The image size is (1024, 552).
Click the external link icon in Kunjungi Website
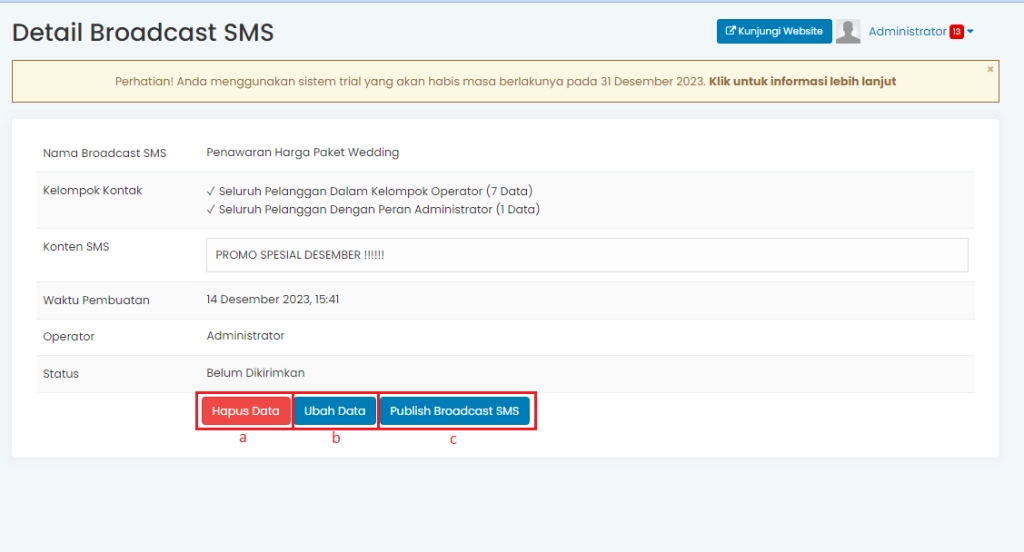point(730,32)
